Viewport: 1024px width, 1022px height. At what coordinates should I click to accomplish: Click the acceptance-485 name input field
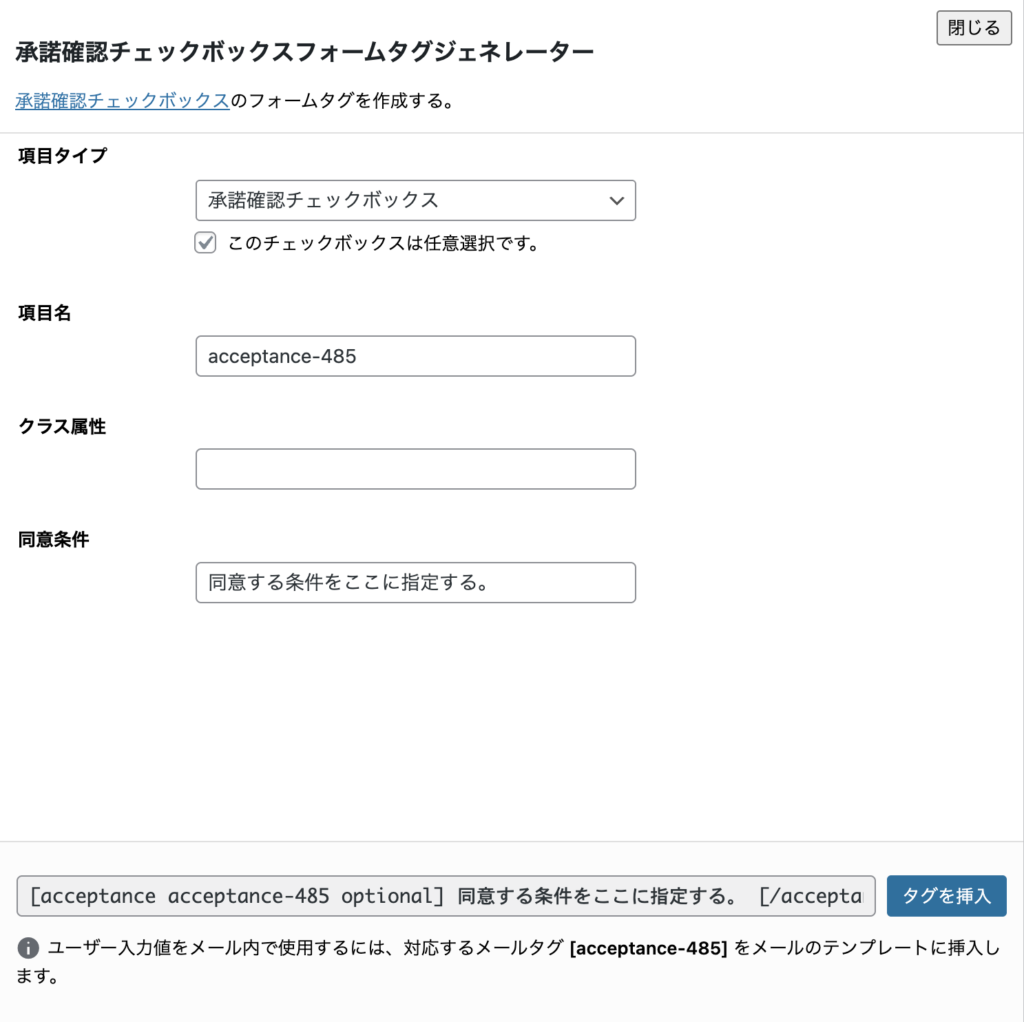(416, 356)
